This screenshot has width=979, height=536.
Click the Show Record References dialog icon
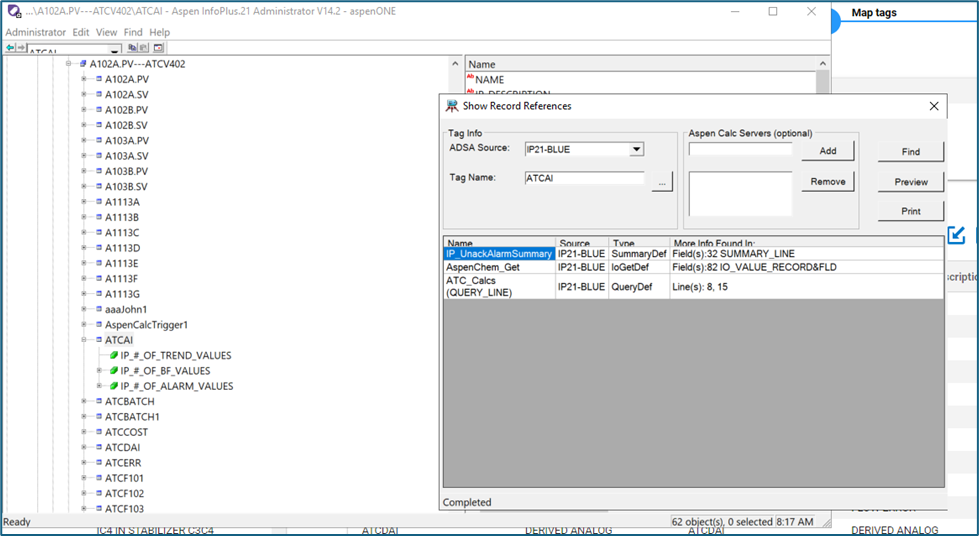[x=451, y=106]
